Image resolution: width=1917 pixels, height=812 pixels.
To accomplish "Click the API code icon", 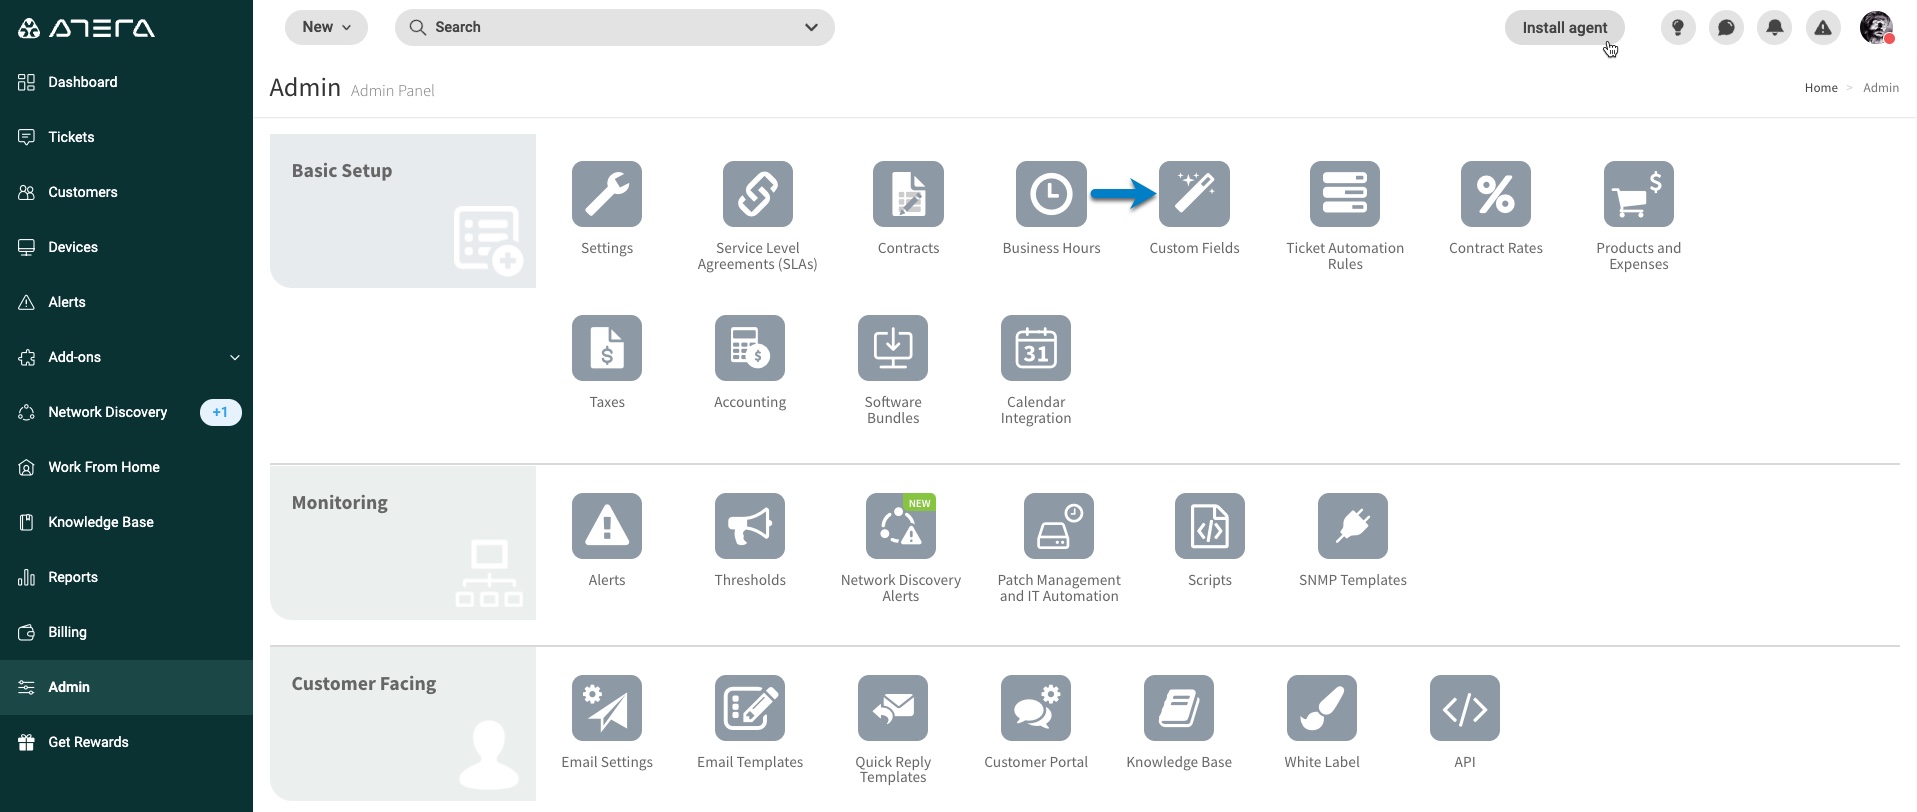I will (1465, 708).
